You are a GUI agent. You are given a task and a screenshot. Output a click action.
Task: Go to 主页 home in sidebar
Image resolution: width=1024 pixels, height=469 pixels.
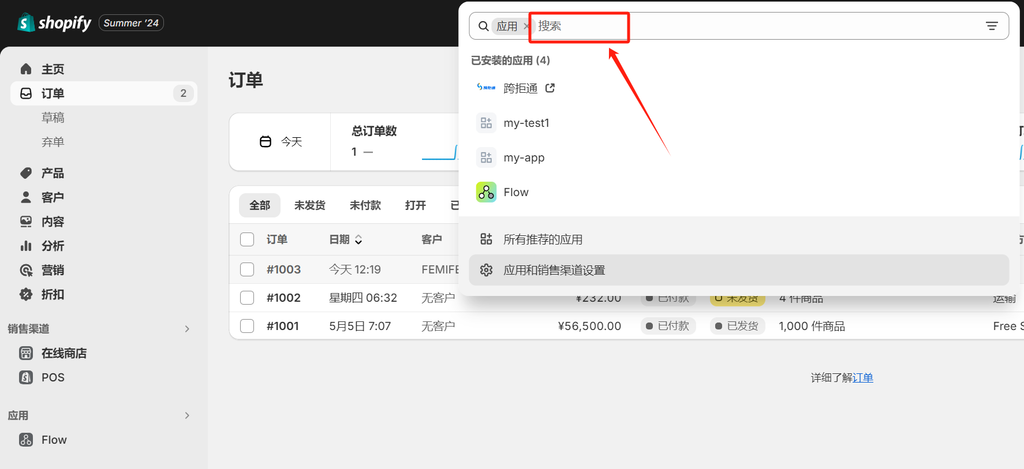(53, 69)
